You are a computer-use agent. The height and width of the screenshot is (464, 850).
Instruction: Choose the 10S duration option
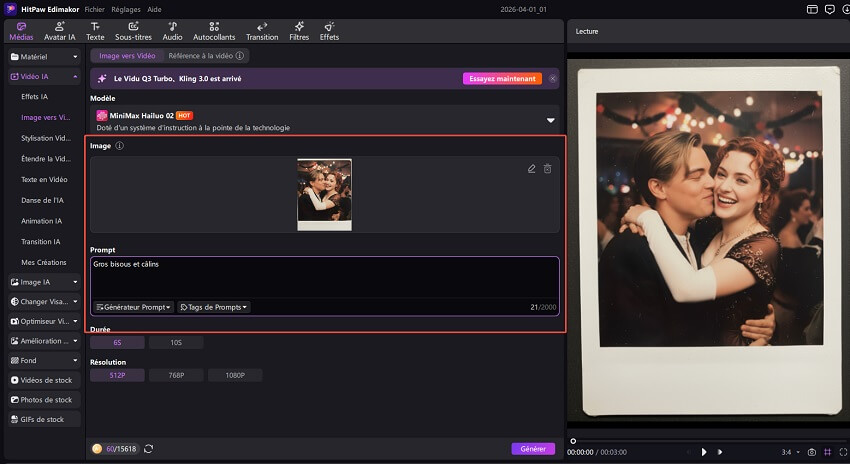click(x=176, y=343)
